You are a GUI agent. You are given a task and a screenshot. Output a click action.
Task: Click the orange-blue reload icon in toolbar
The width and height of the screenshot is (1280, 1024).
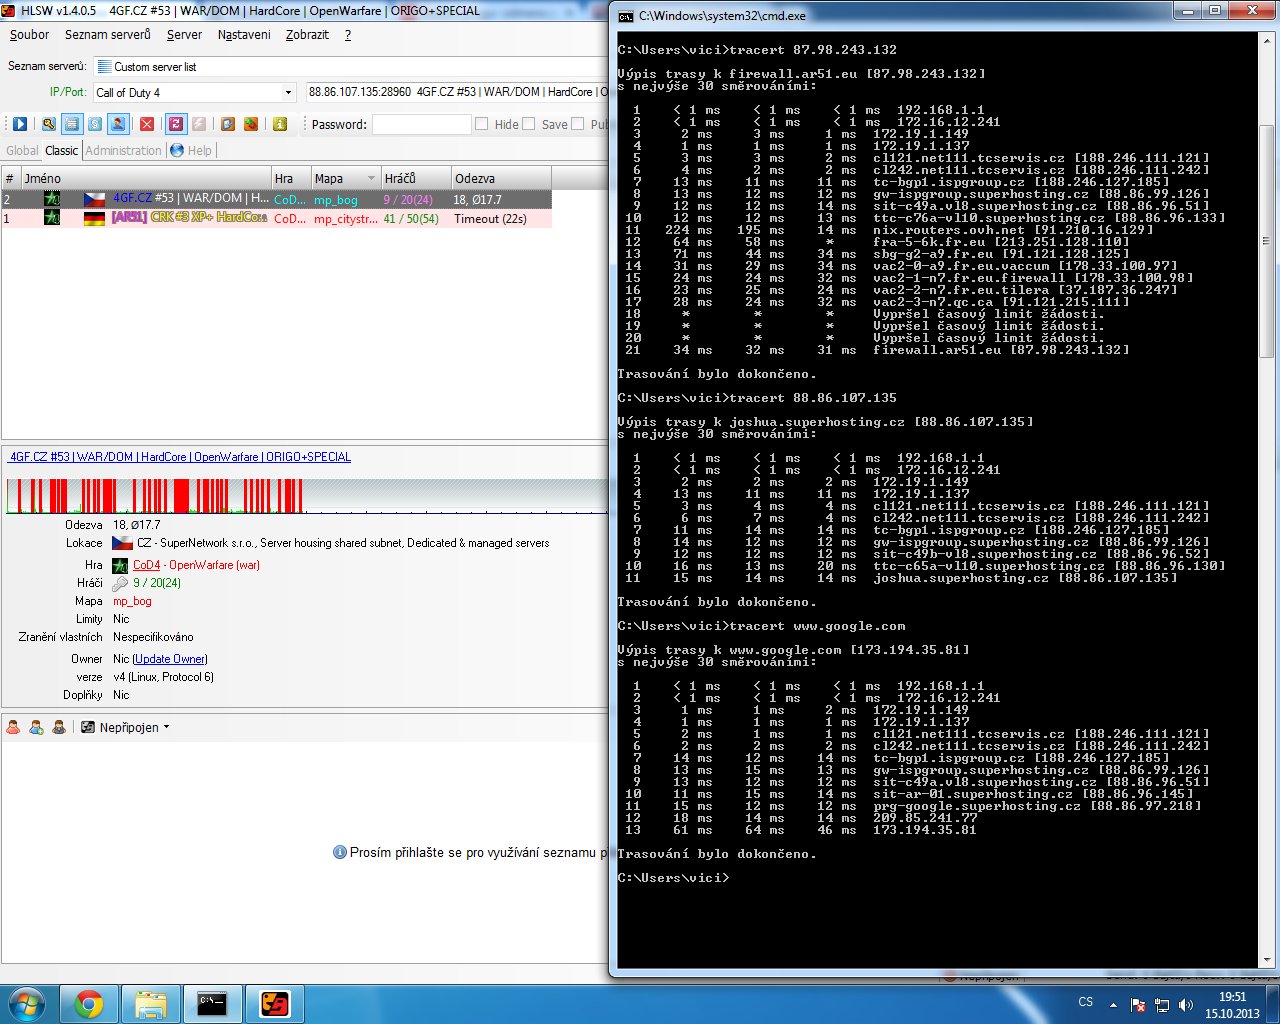point(228,124)
